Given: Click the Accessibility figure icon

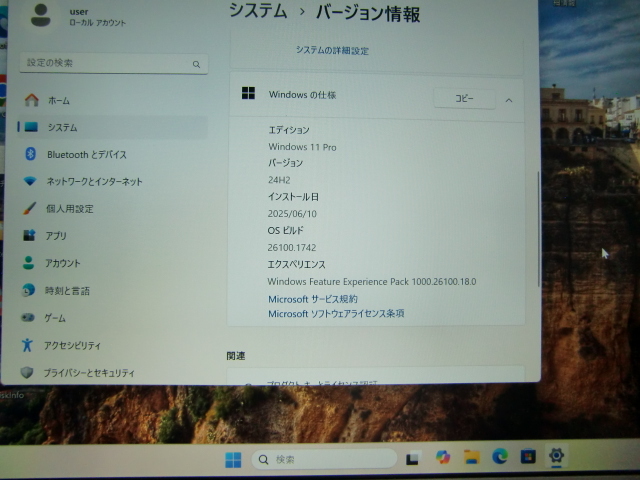Looking at the screenshot, I should click(27, 345).
